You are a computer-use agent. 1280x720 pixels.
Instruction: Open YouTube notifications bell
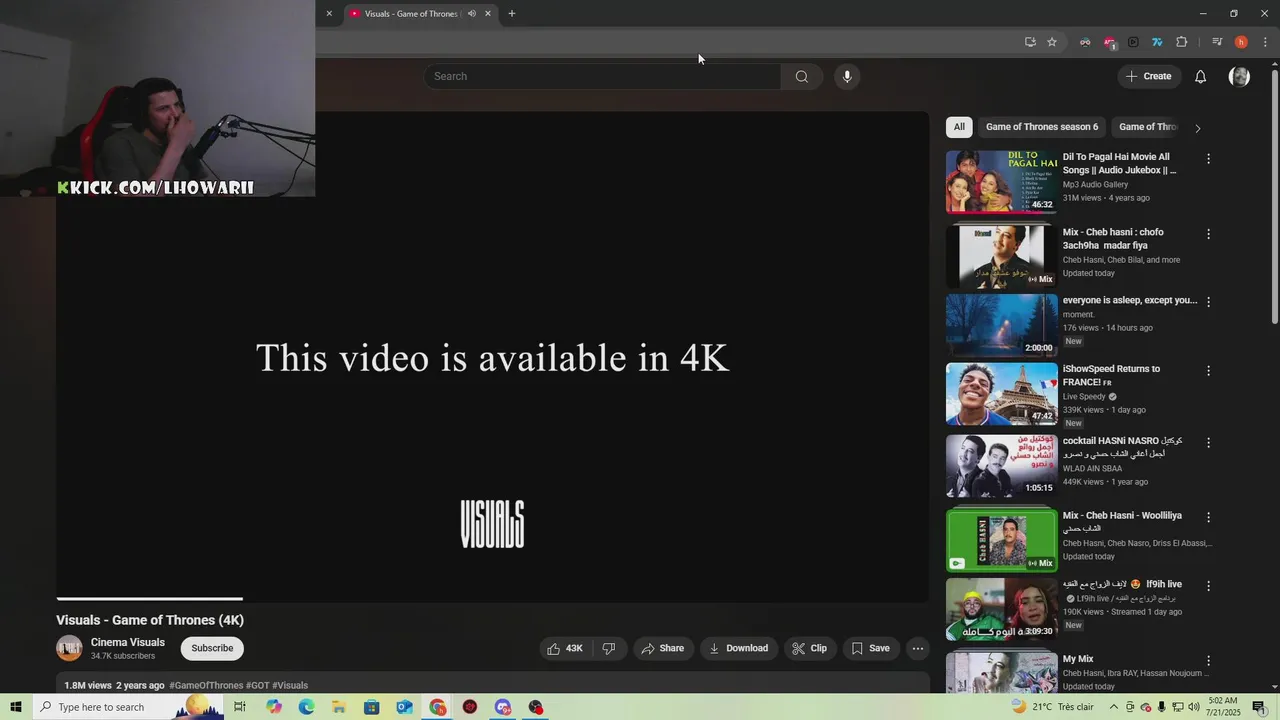[x=1200, y=77]
